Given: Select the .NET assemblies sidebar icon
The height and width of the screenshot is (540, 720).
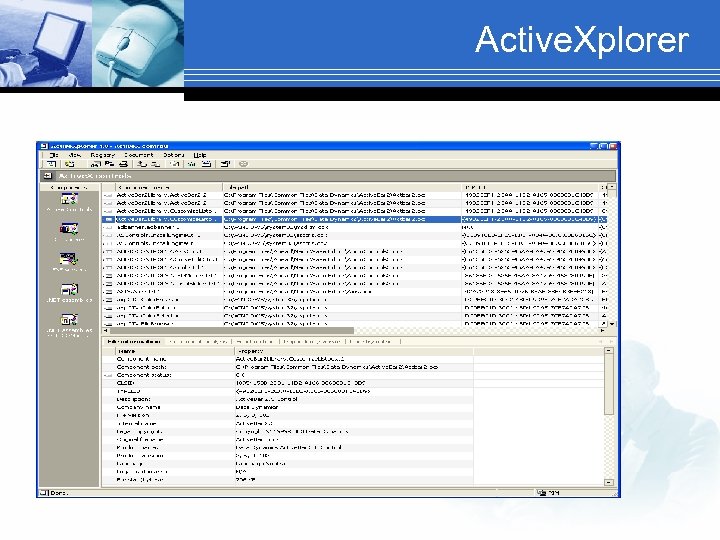Looking at the screenshot, I should pos(69,289).
